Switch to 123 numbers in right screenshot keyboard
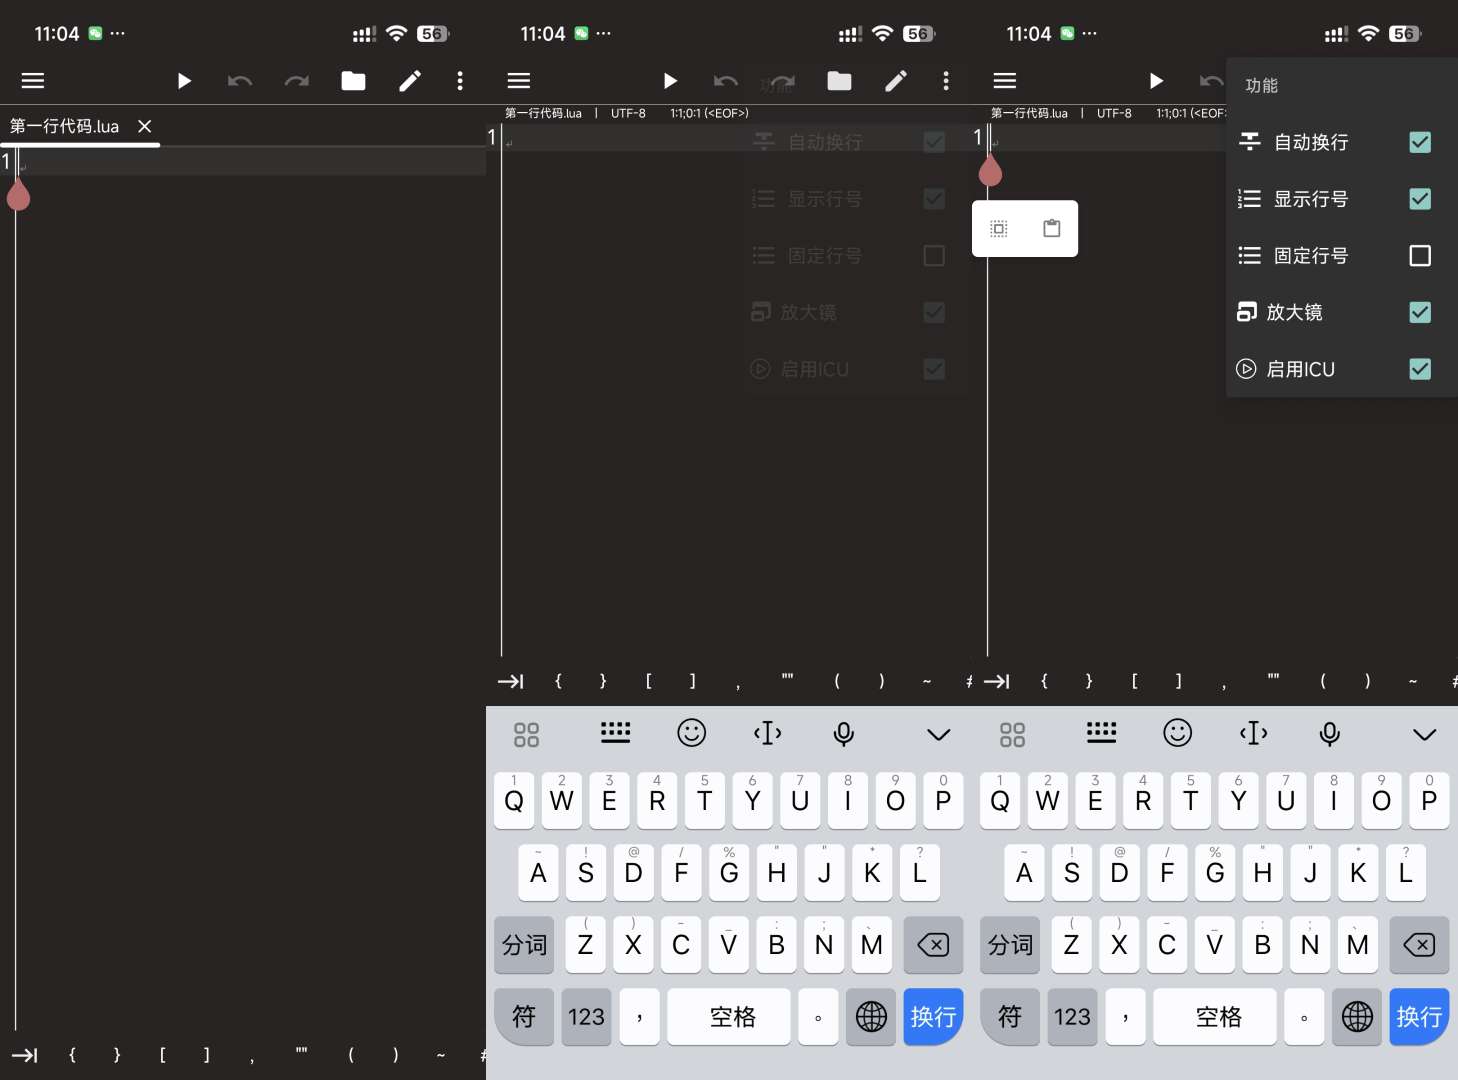This screenshot has height=1080, width=1458. [x=1072, y=1017]
